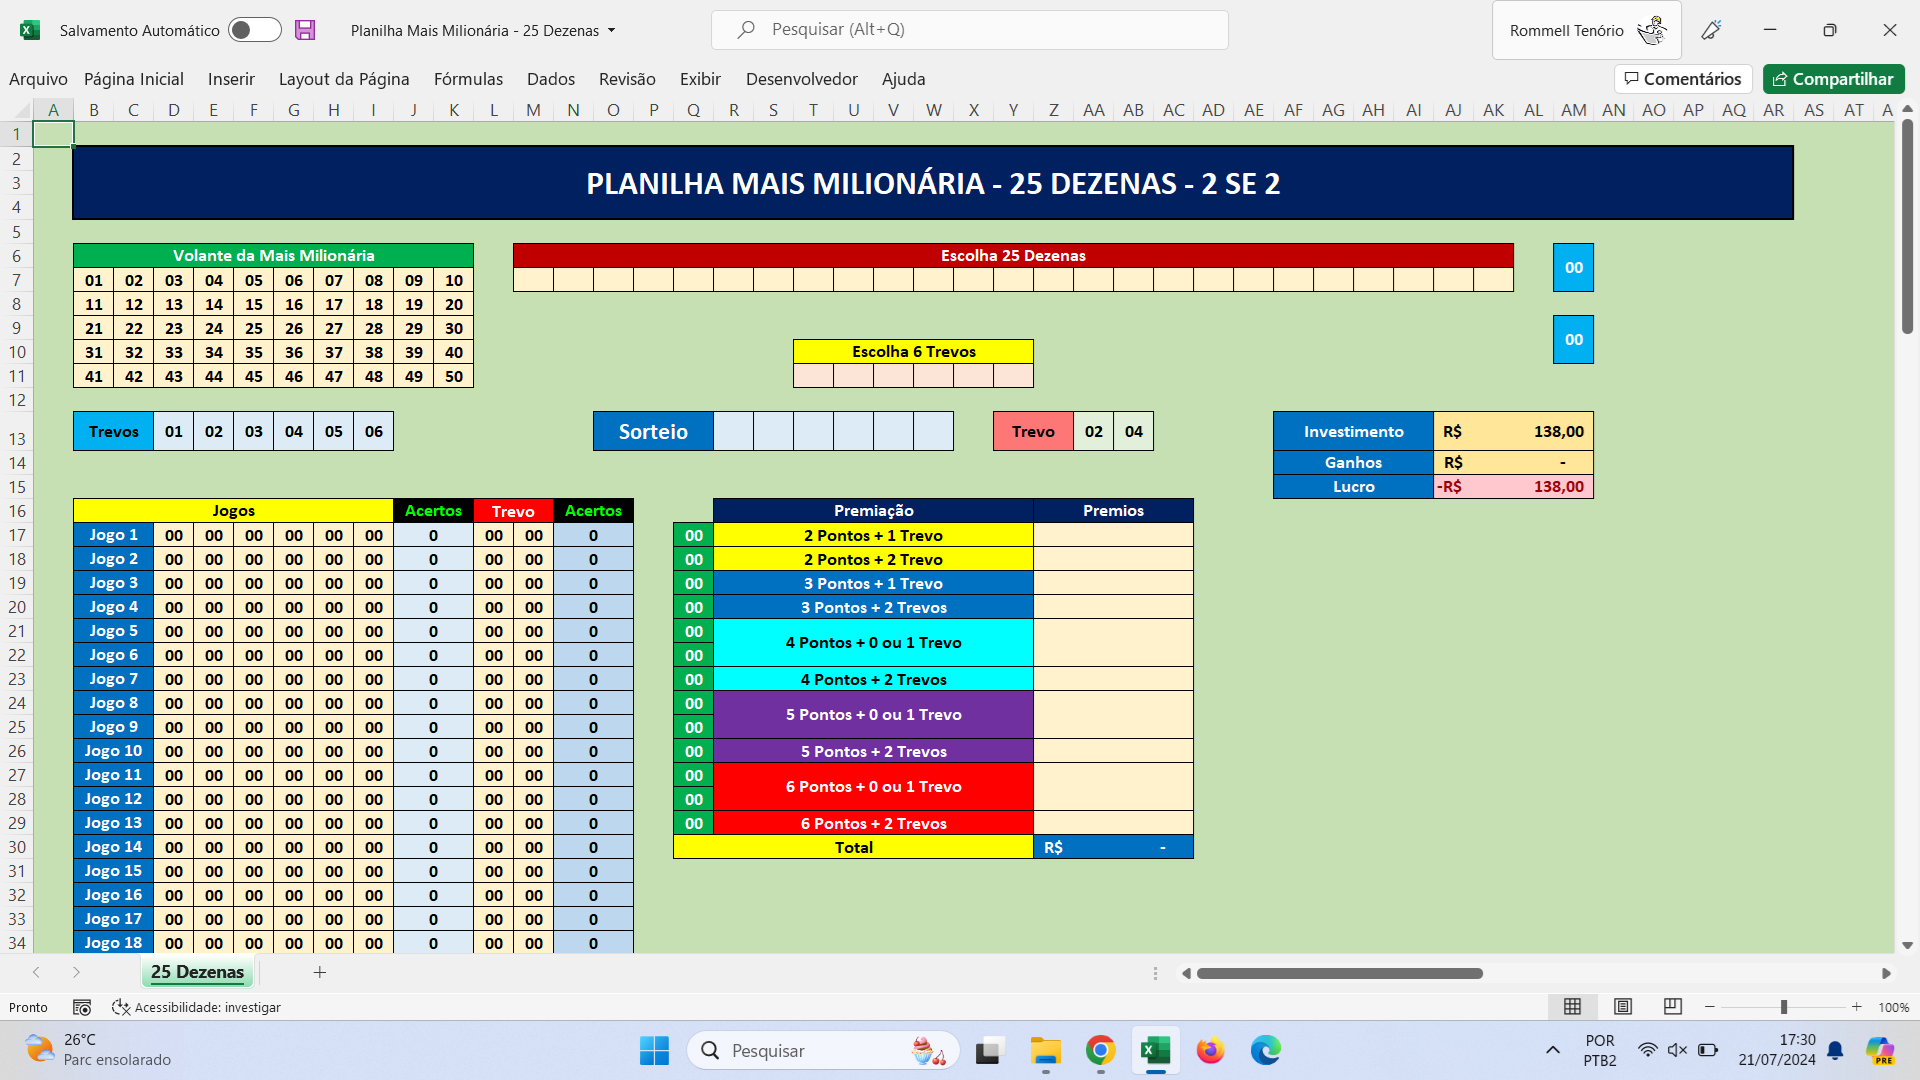Click the horizontal scroll right arrow
Viewport: 1920px width, 1080px height.
1886,973
